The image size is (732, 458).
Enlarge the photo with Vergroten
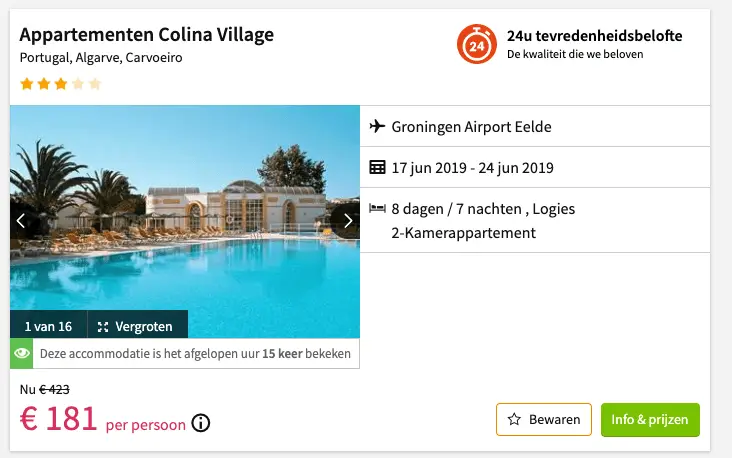tap(138, 325)
